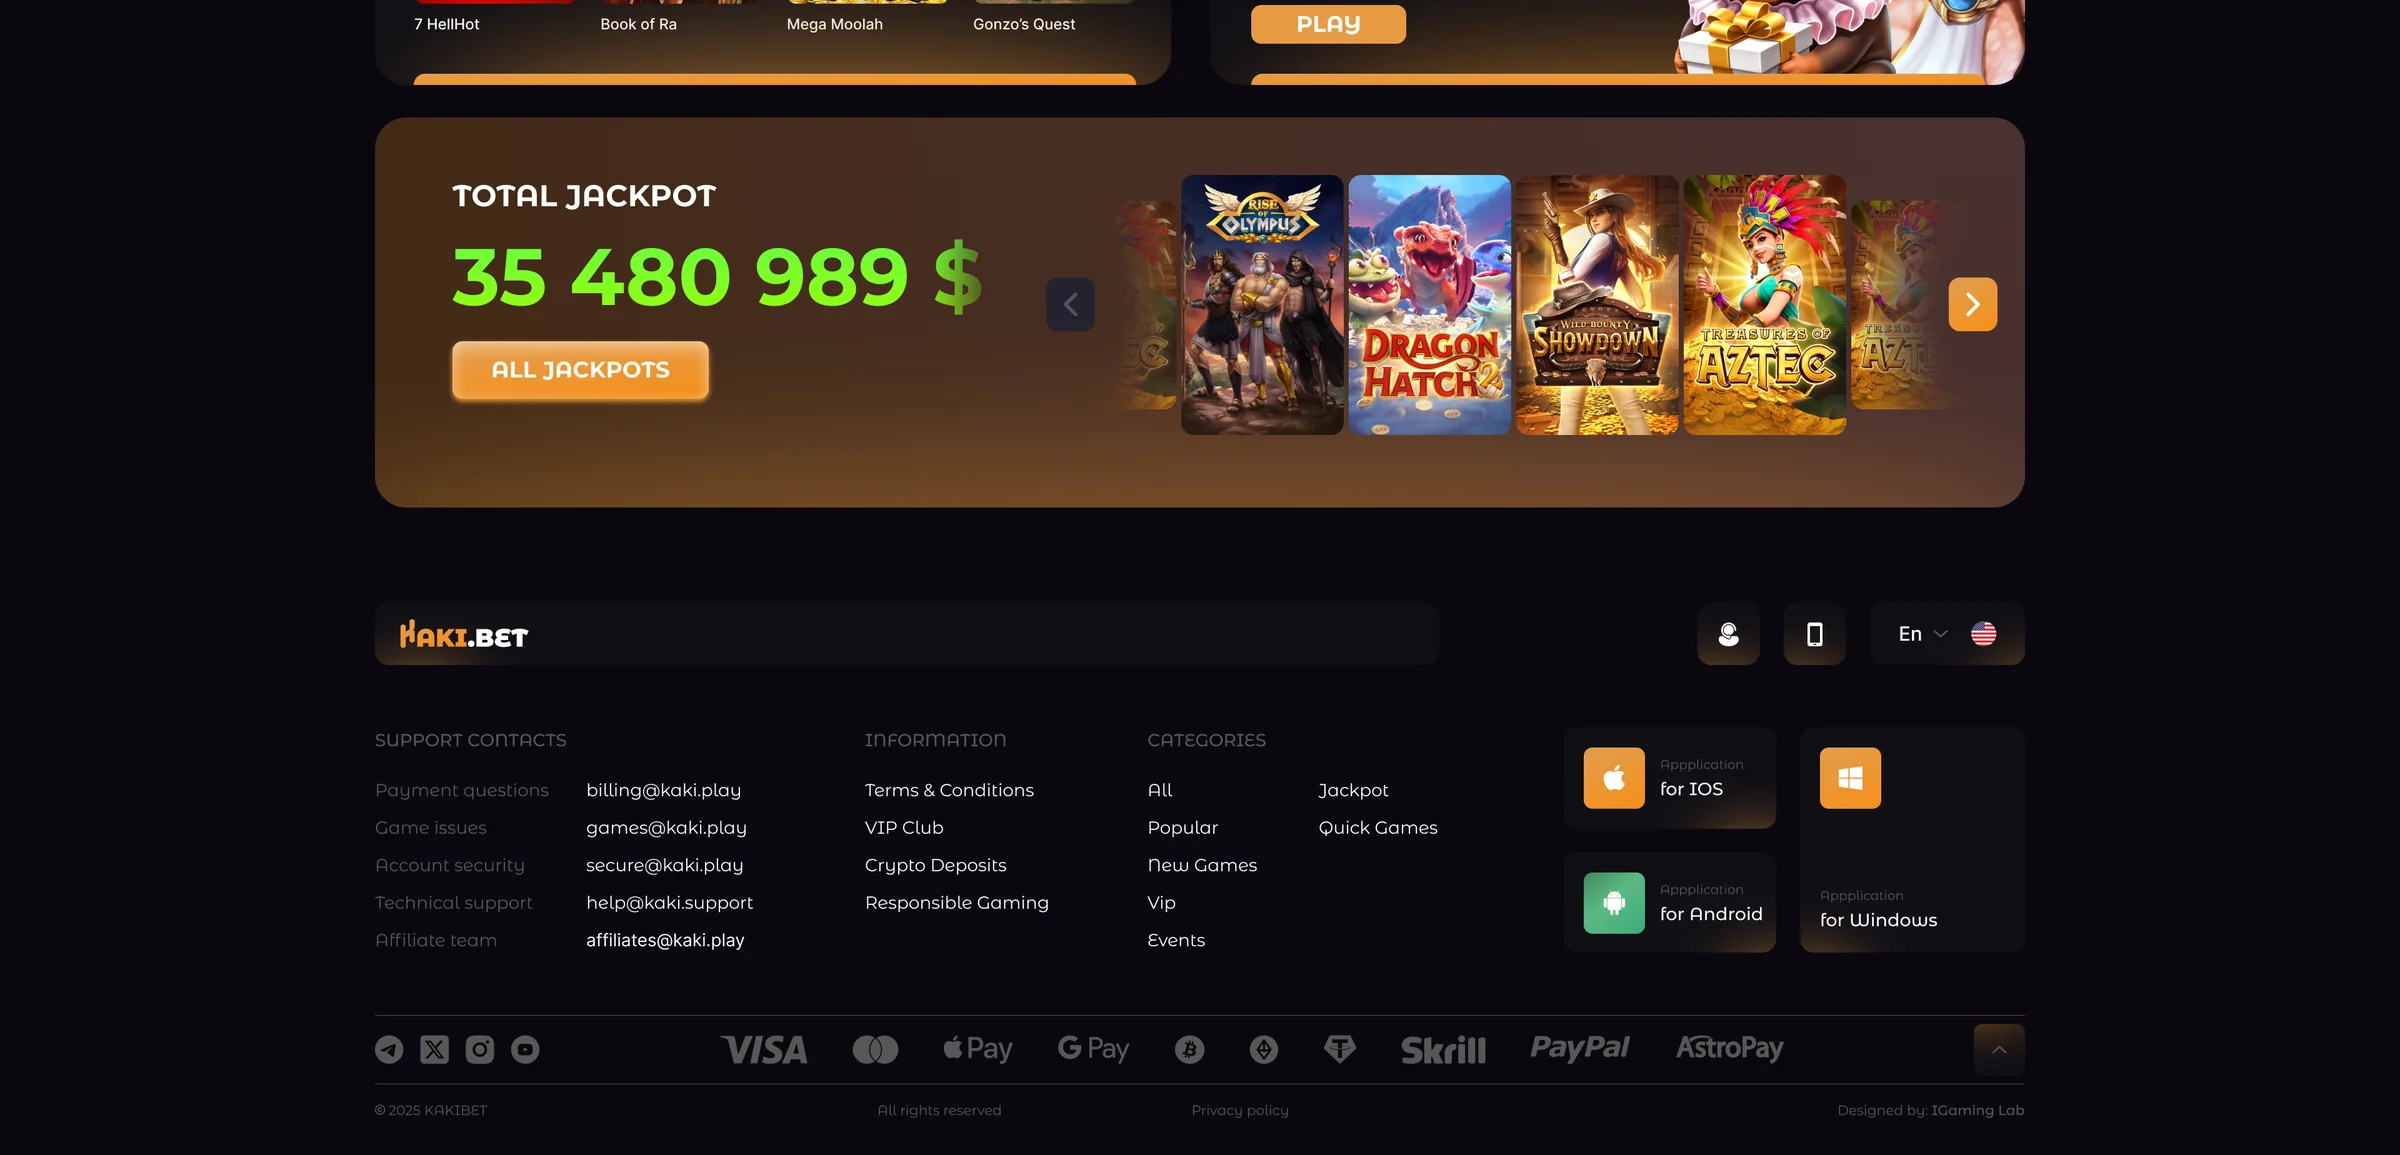This screenshot has height=1155, width=2400.
Task: Click the back-to-top arrow button
Action: point(1999,1049)
